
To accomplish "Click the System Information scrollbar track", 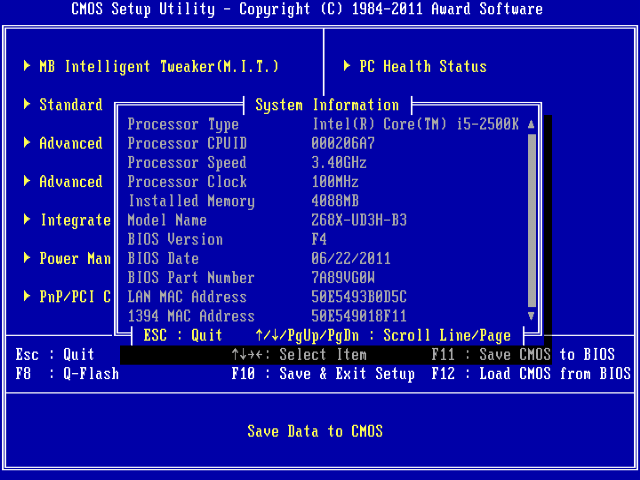I will pyautogui.click(x=531, y=220).
